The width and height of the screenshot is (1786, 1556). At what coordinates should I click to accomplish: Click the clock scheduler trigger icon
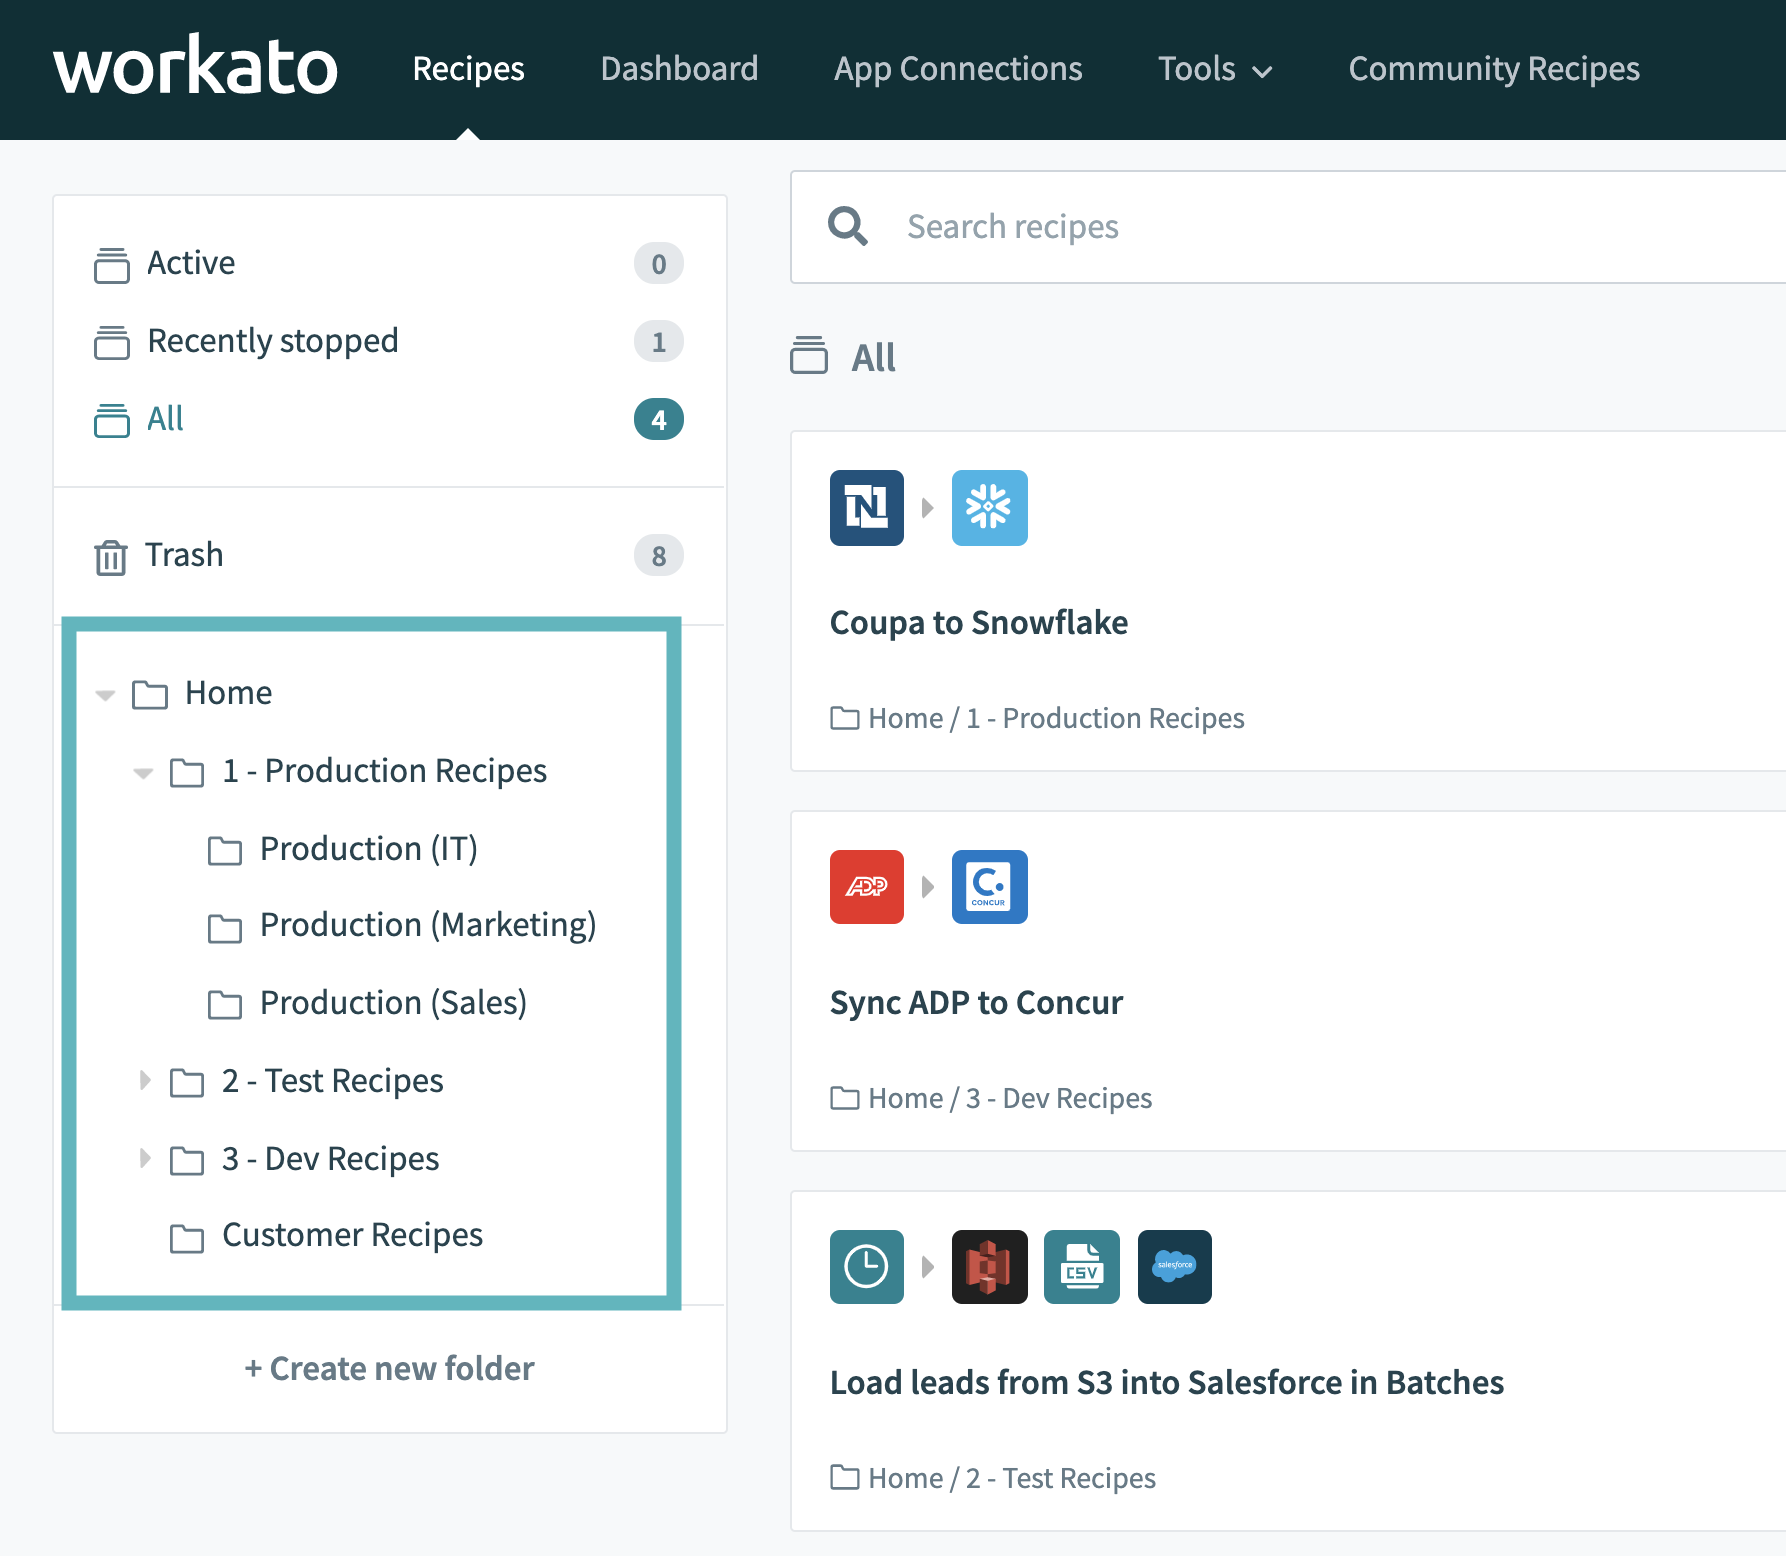tap(867, 1267)
